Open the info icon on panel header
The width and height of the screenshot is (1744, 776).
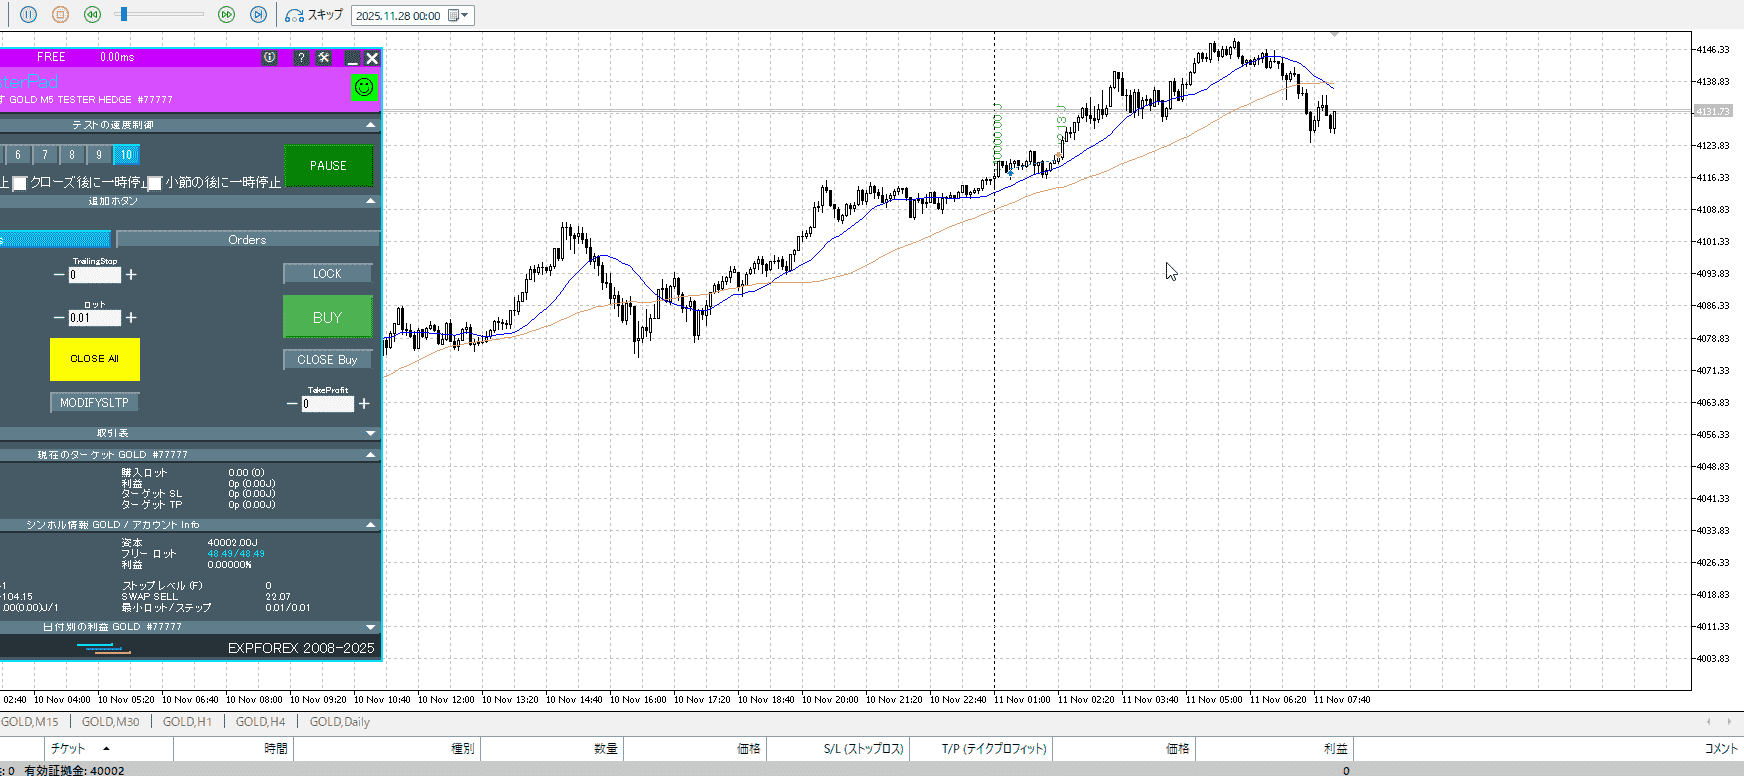pyautogui.click(x=270, y=58)
